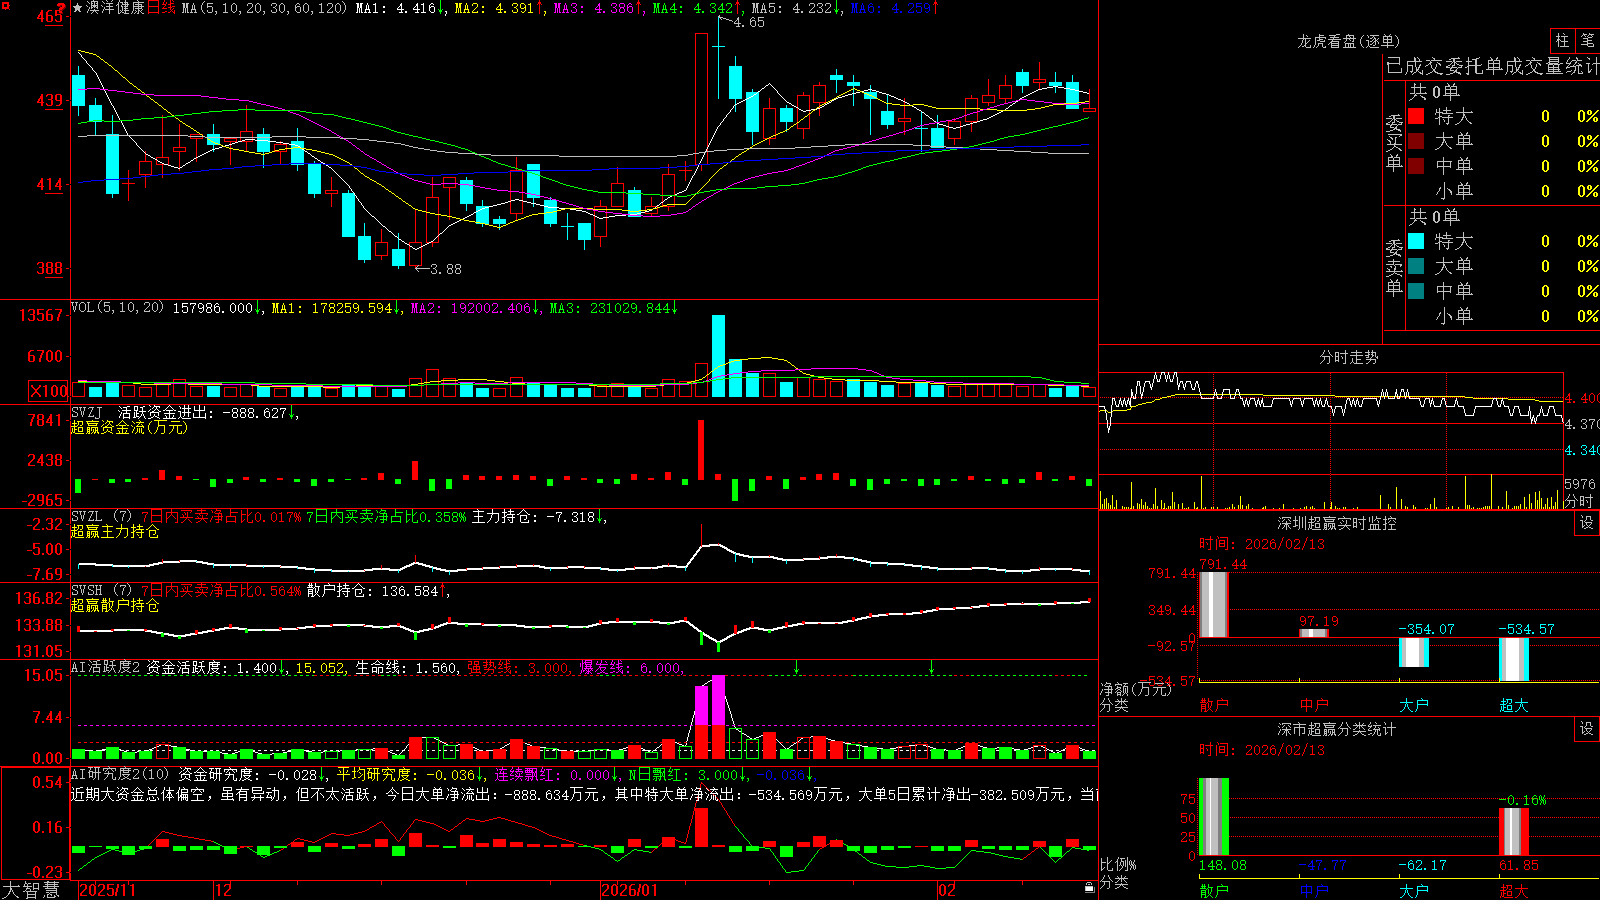Click the 澳洋健康 stock name
The width and height of the screenshot is (1600, 900).
115,8
